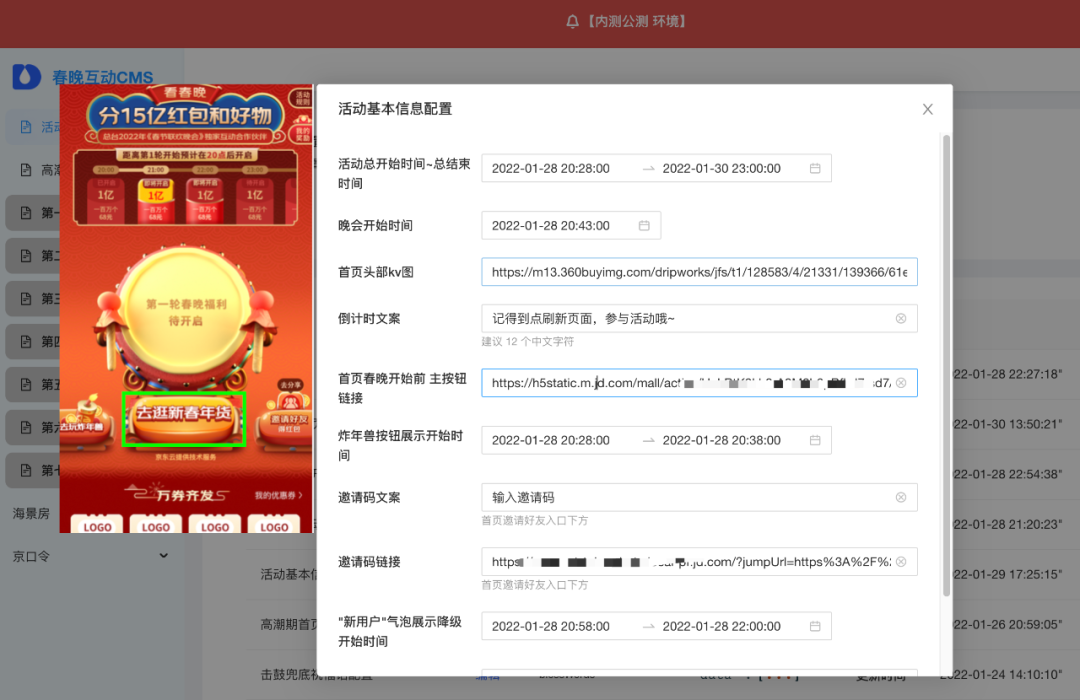The width and height of the screenshot is (1080, 700).
Task: Open calendar icon for 晚会开始时间
Action: [x=644, y=225]
